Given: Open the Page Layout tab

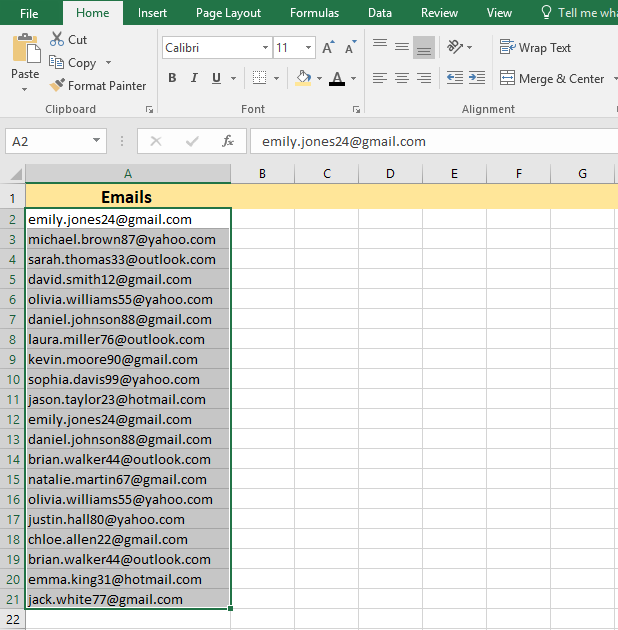Looking at the screenshot, I should [x=228, y=13].
